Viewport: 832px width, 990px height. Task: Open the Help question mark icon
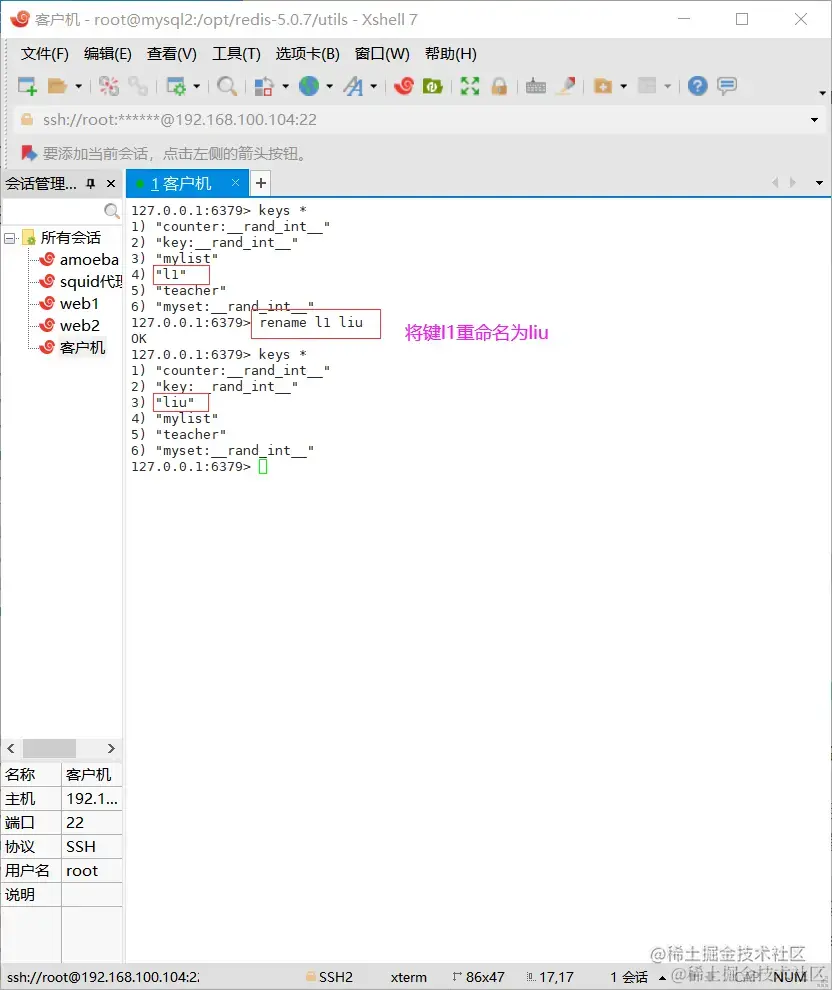(x=698, y=86)
